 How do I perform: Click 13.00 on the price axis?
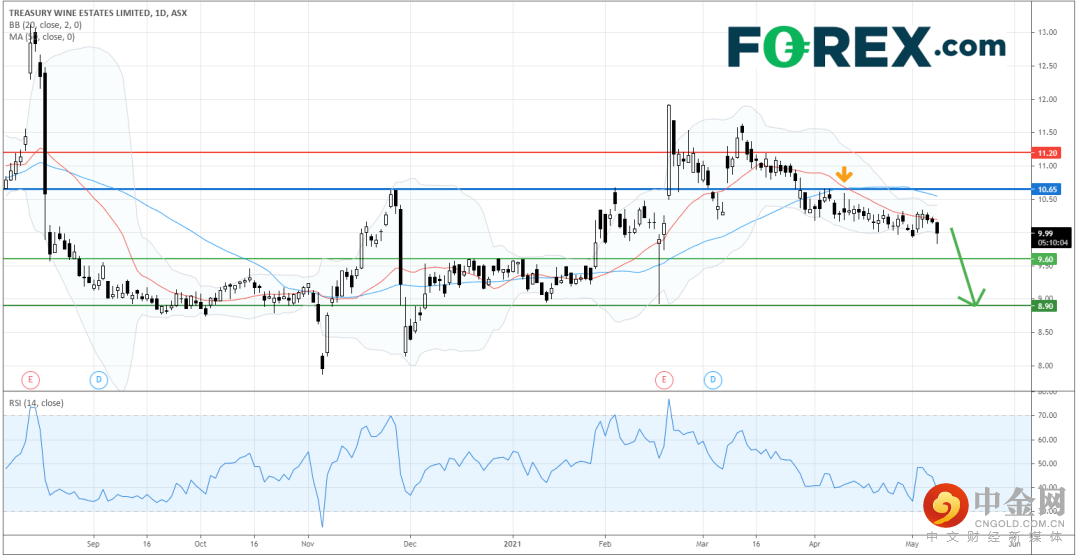coord(1048,32)
